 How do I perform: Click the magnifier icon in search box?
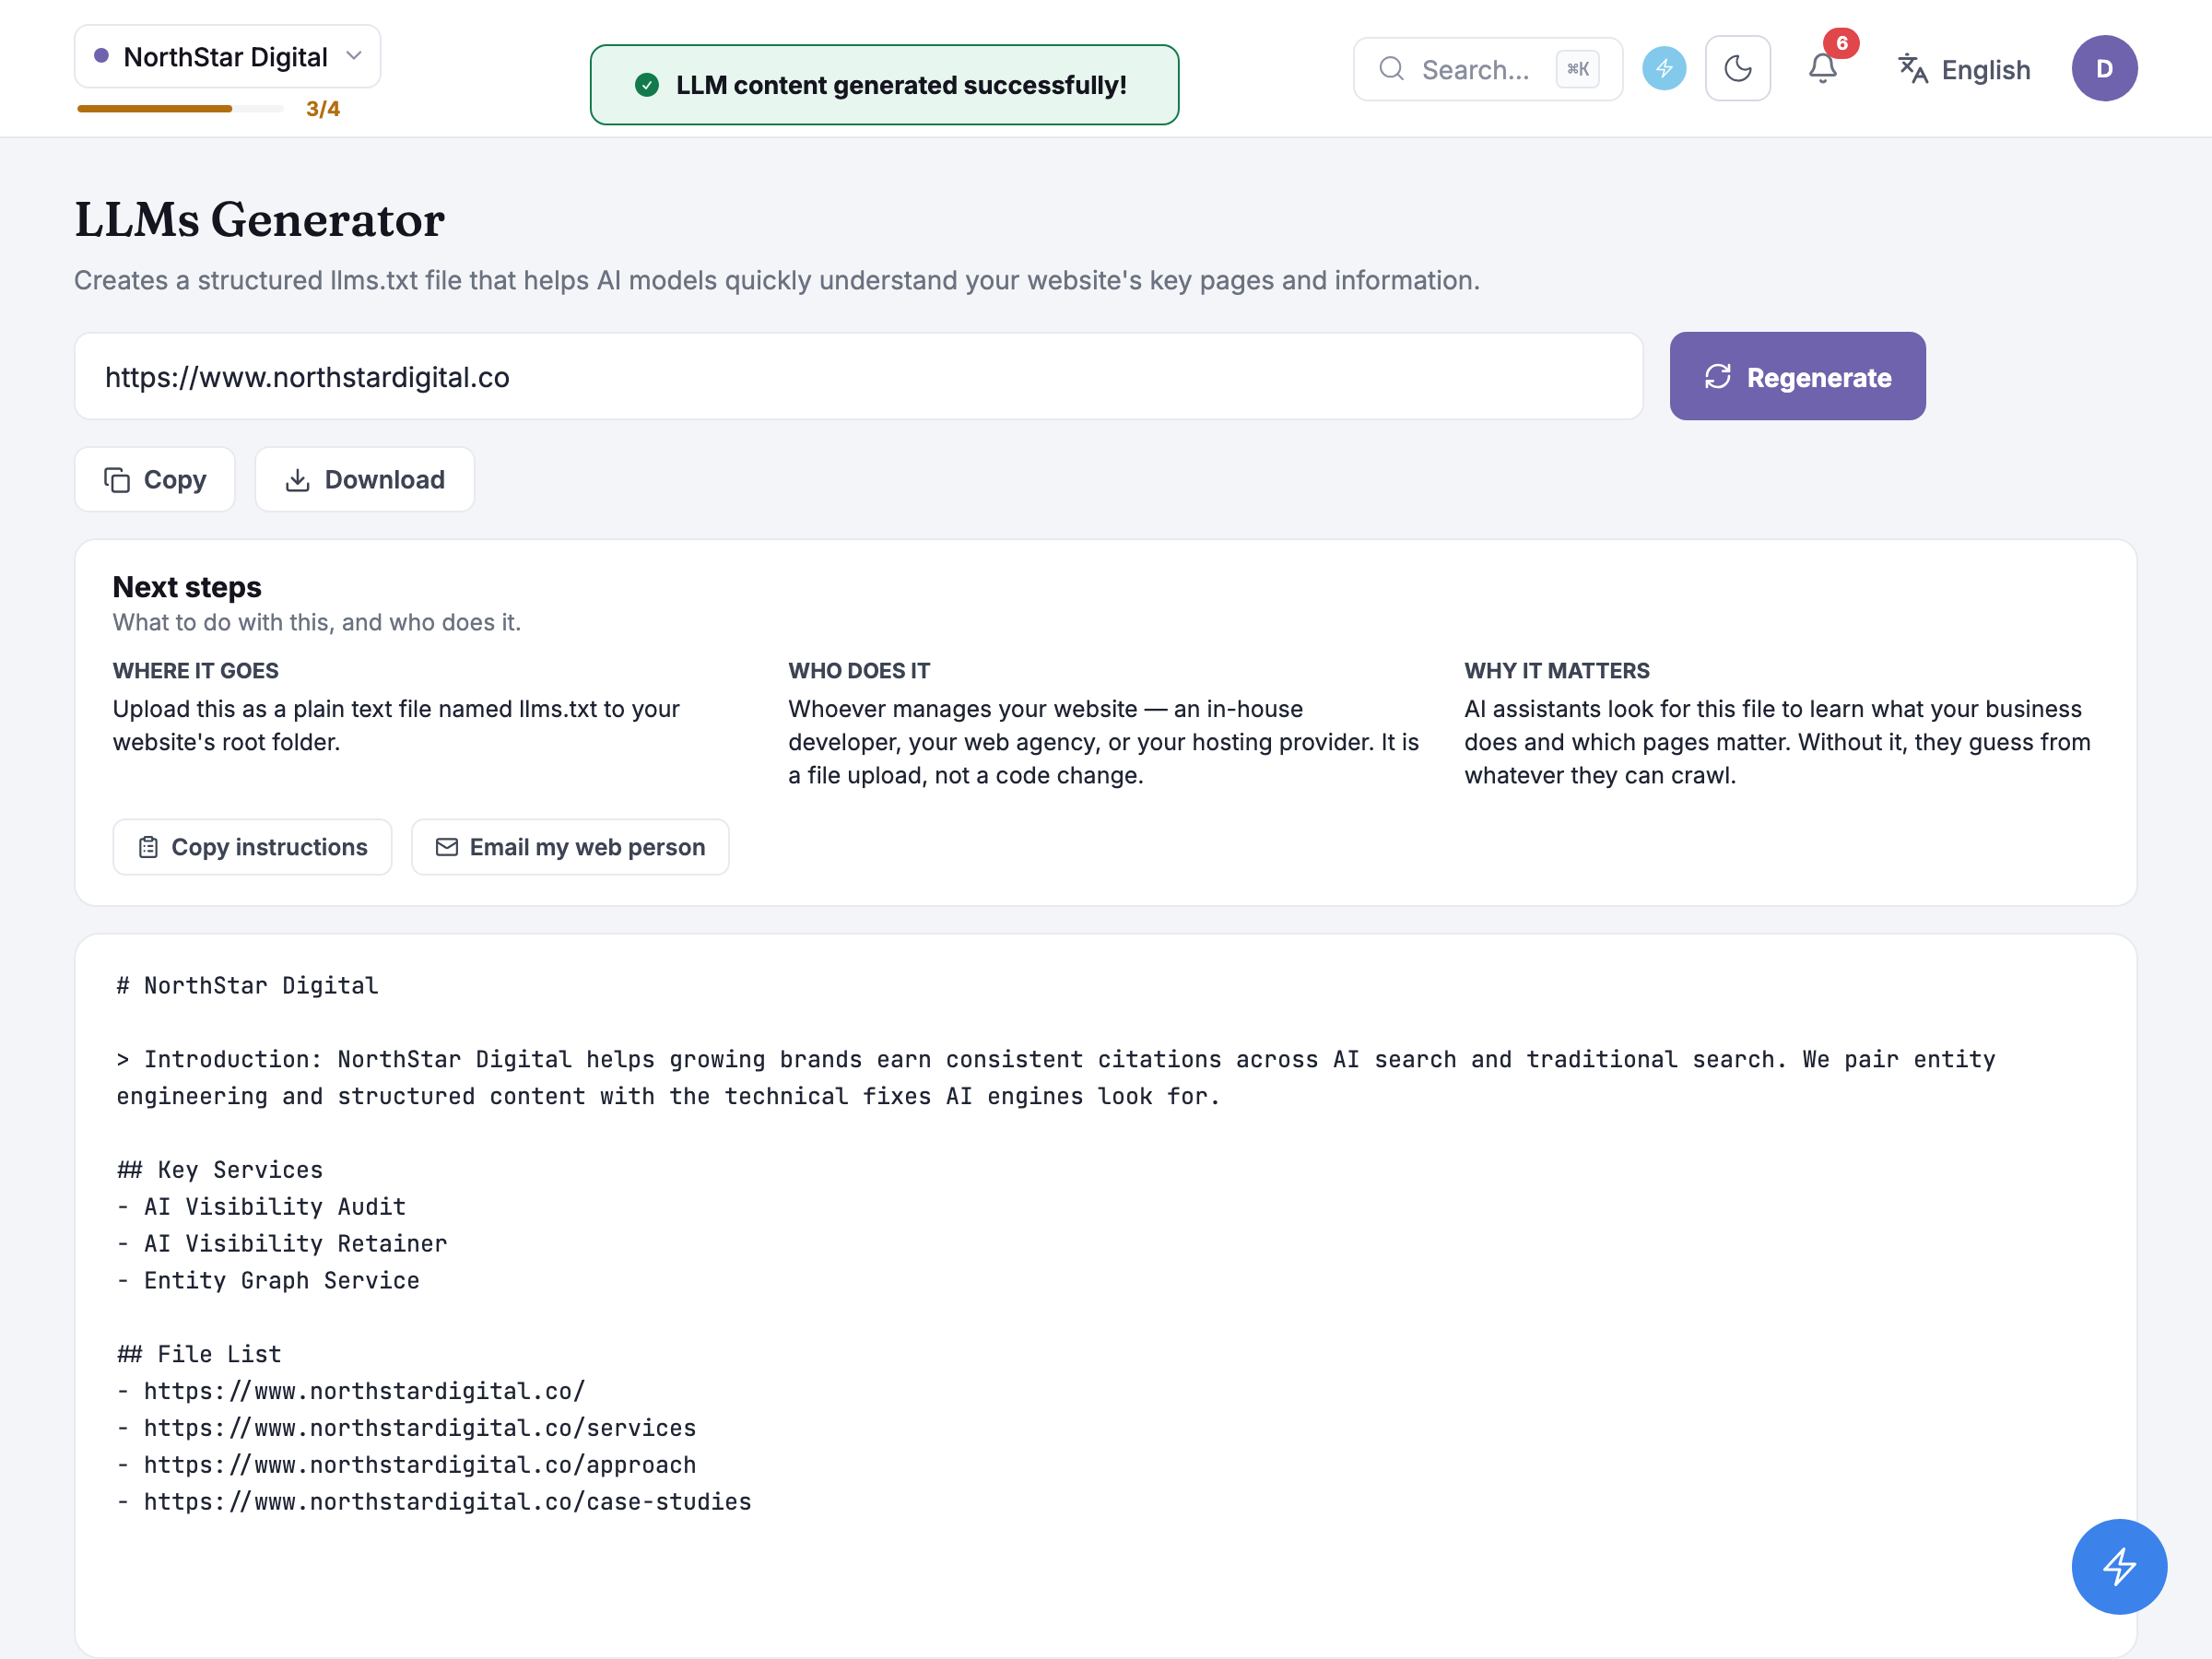[1391, 69]
